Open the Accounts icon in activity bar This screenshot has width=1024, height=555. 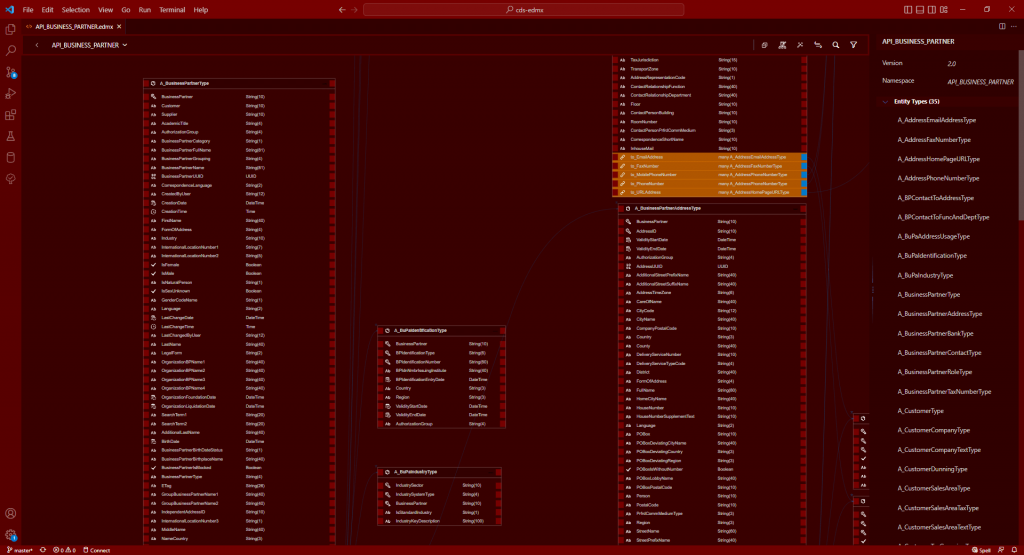10,514
